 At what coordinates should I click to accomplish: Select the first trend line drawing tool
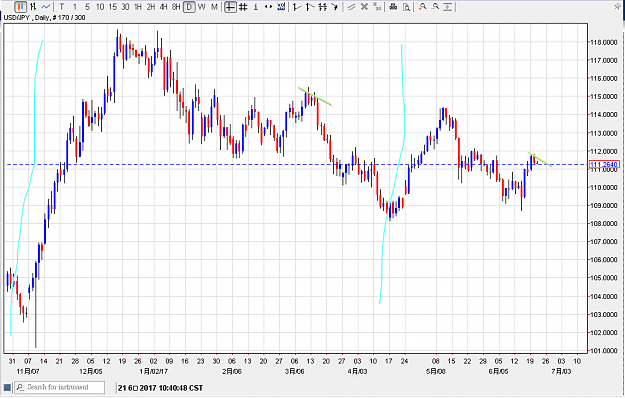pyautogui.click(x=297, y=7)
